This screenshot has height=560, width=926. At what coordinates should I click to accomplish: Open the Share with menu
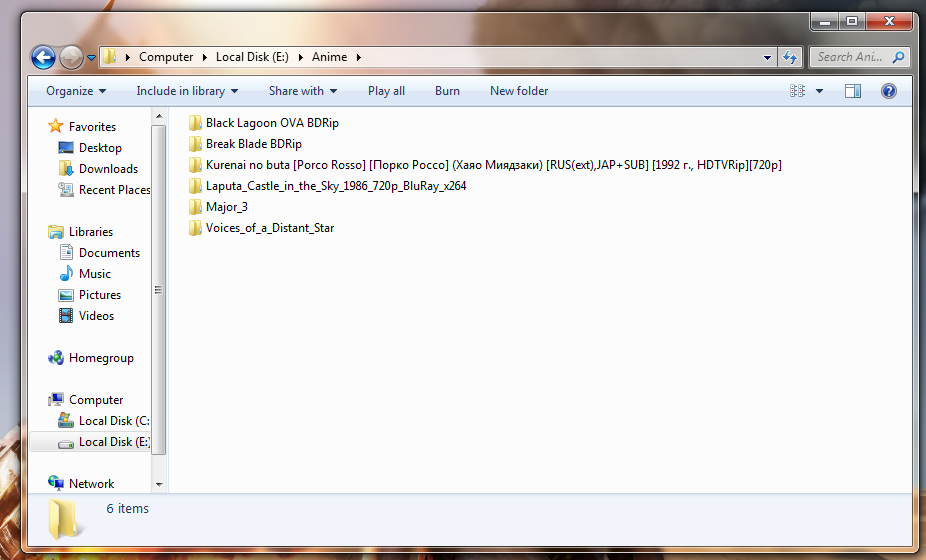coord(303,91)
